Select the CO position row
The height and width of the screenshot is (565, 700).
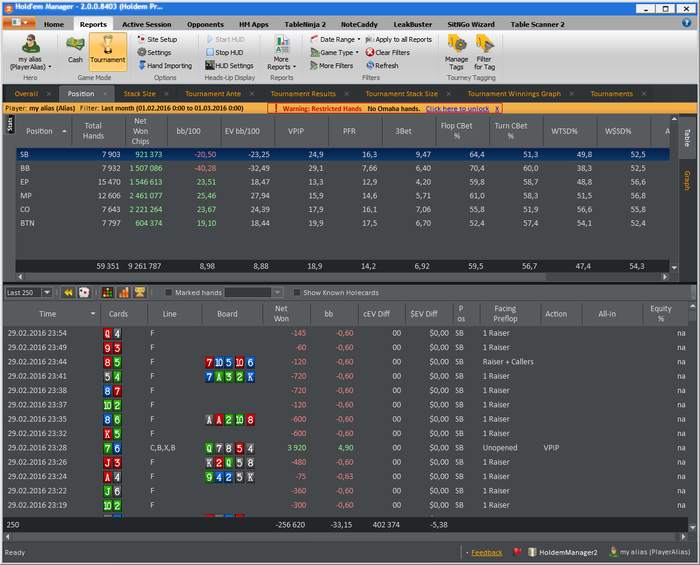coord(342,209)
